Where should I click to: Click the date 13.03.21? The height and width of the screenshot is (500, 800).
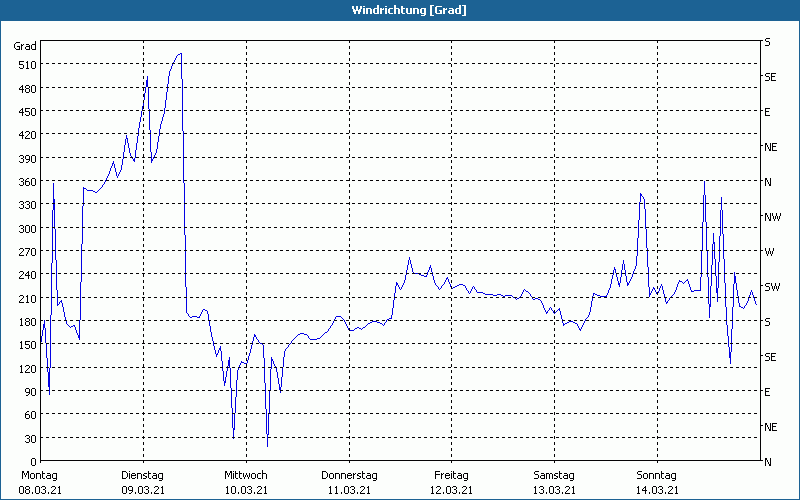[554, 490]
